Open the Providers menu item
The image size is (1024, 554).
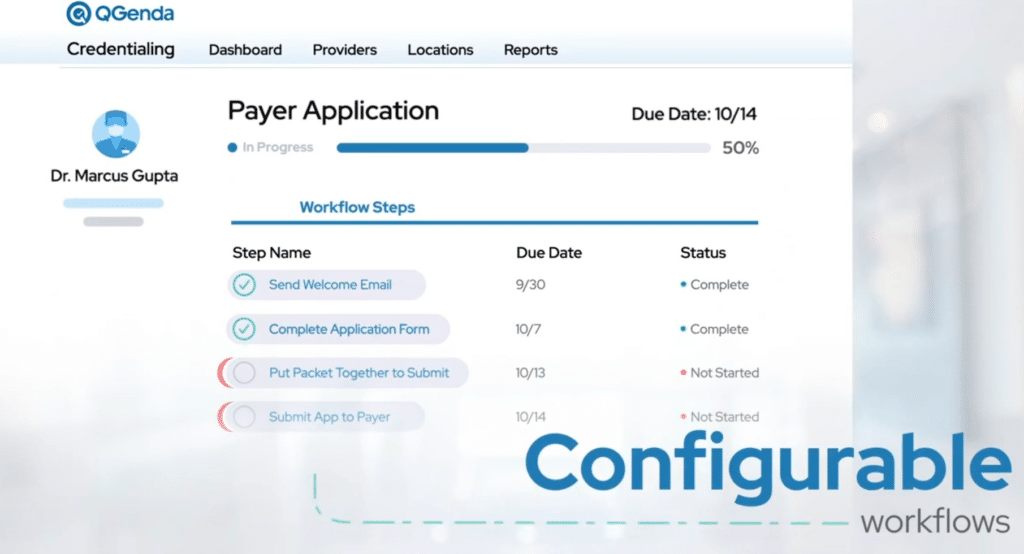point(344,50)
